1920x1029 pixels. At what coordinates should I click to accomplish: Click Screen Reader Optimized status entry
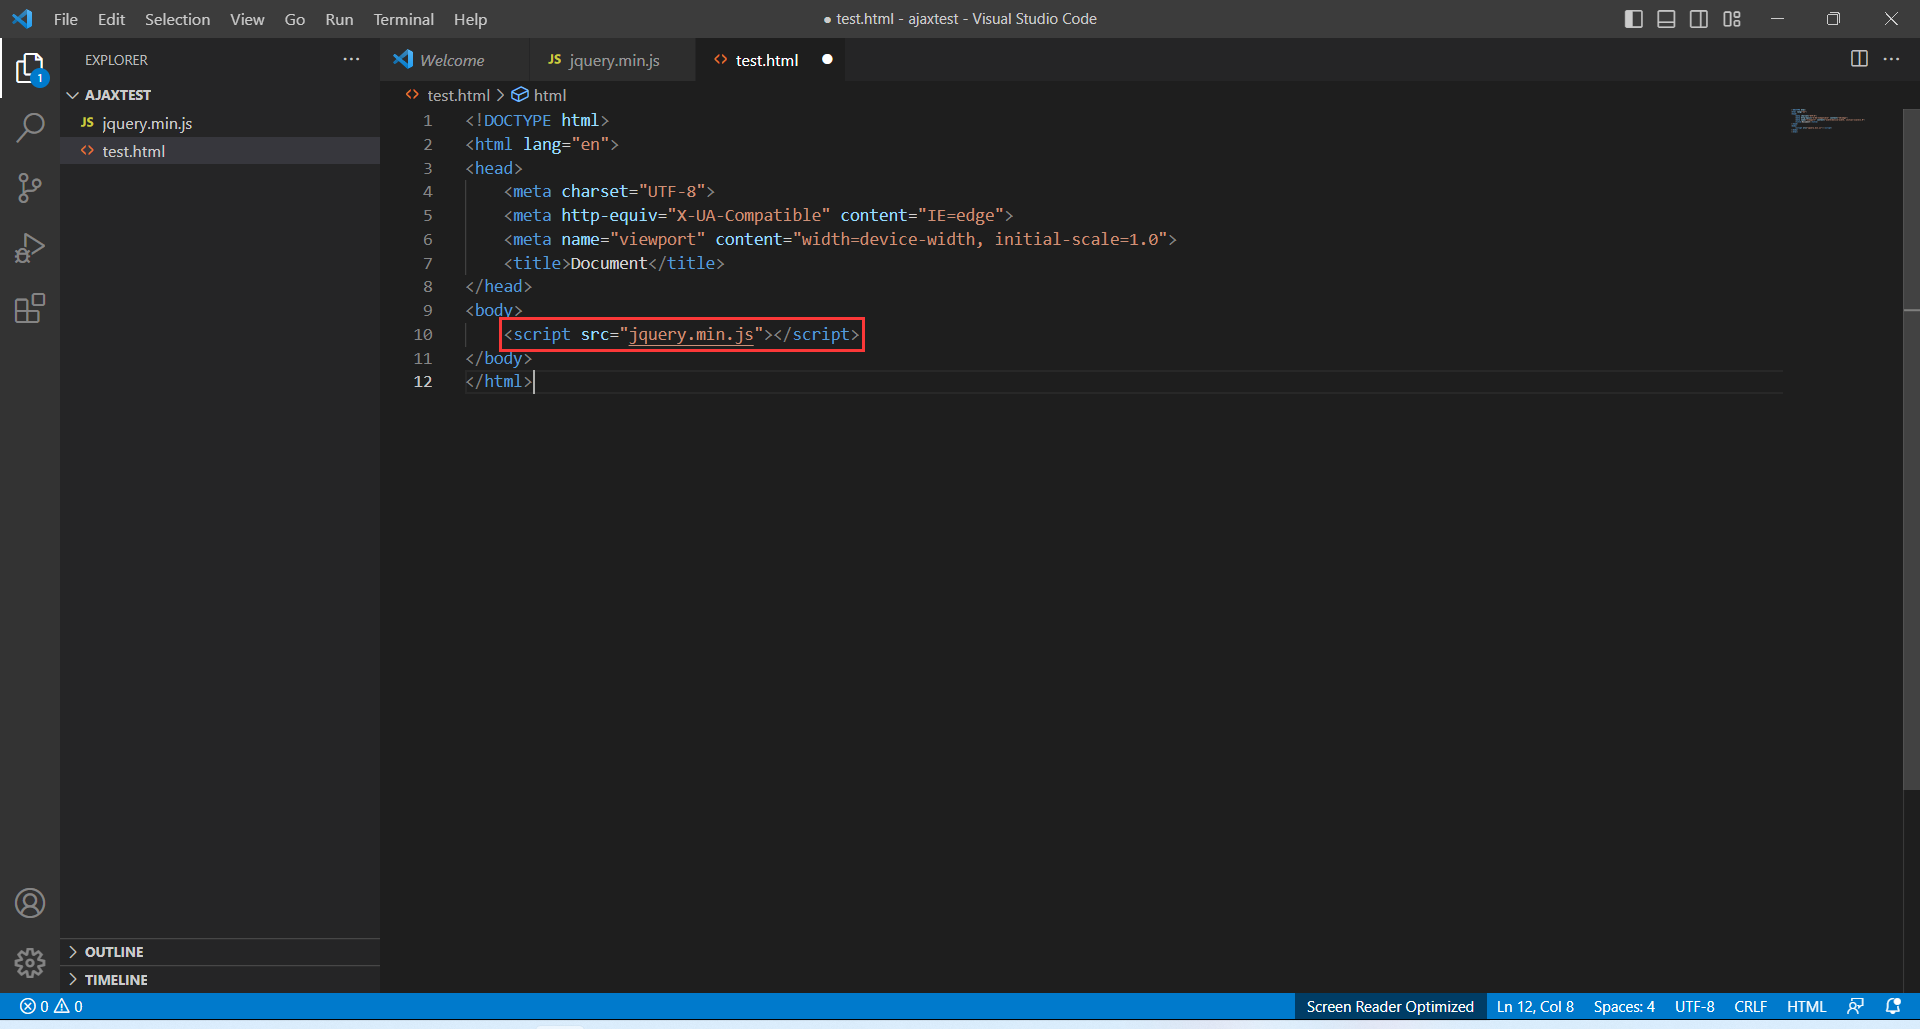pos(1389,1006)
